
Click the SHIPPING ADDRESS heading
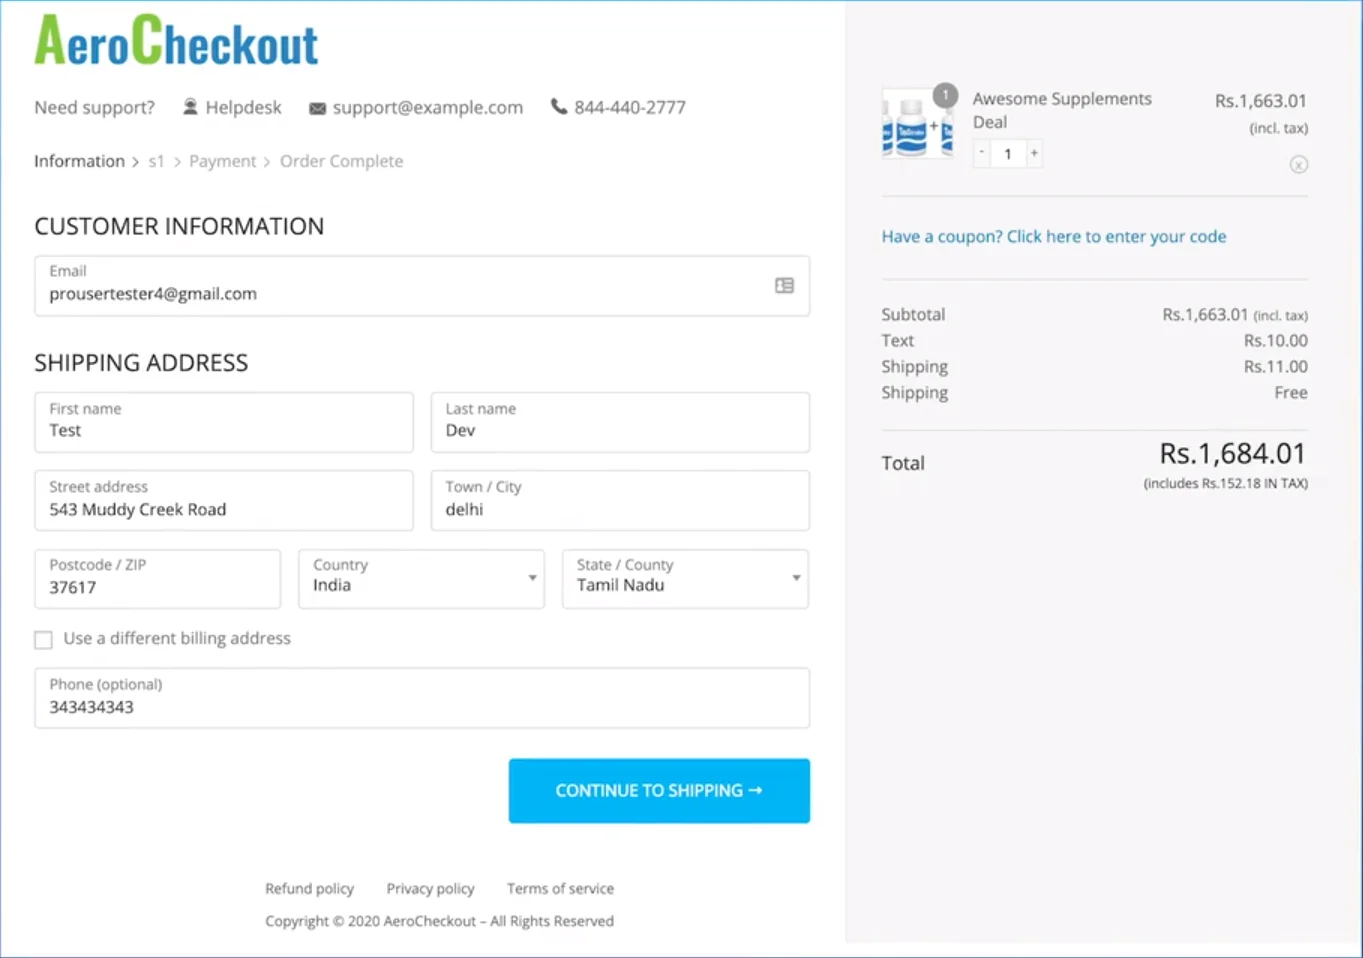[141, 362]
